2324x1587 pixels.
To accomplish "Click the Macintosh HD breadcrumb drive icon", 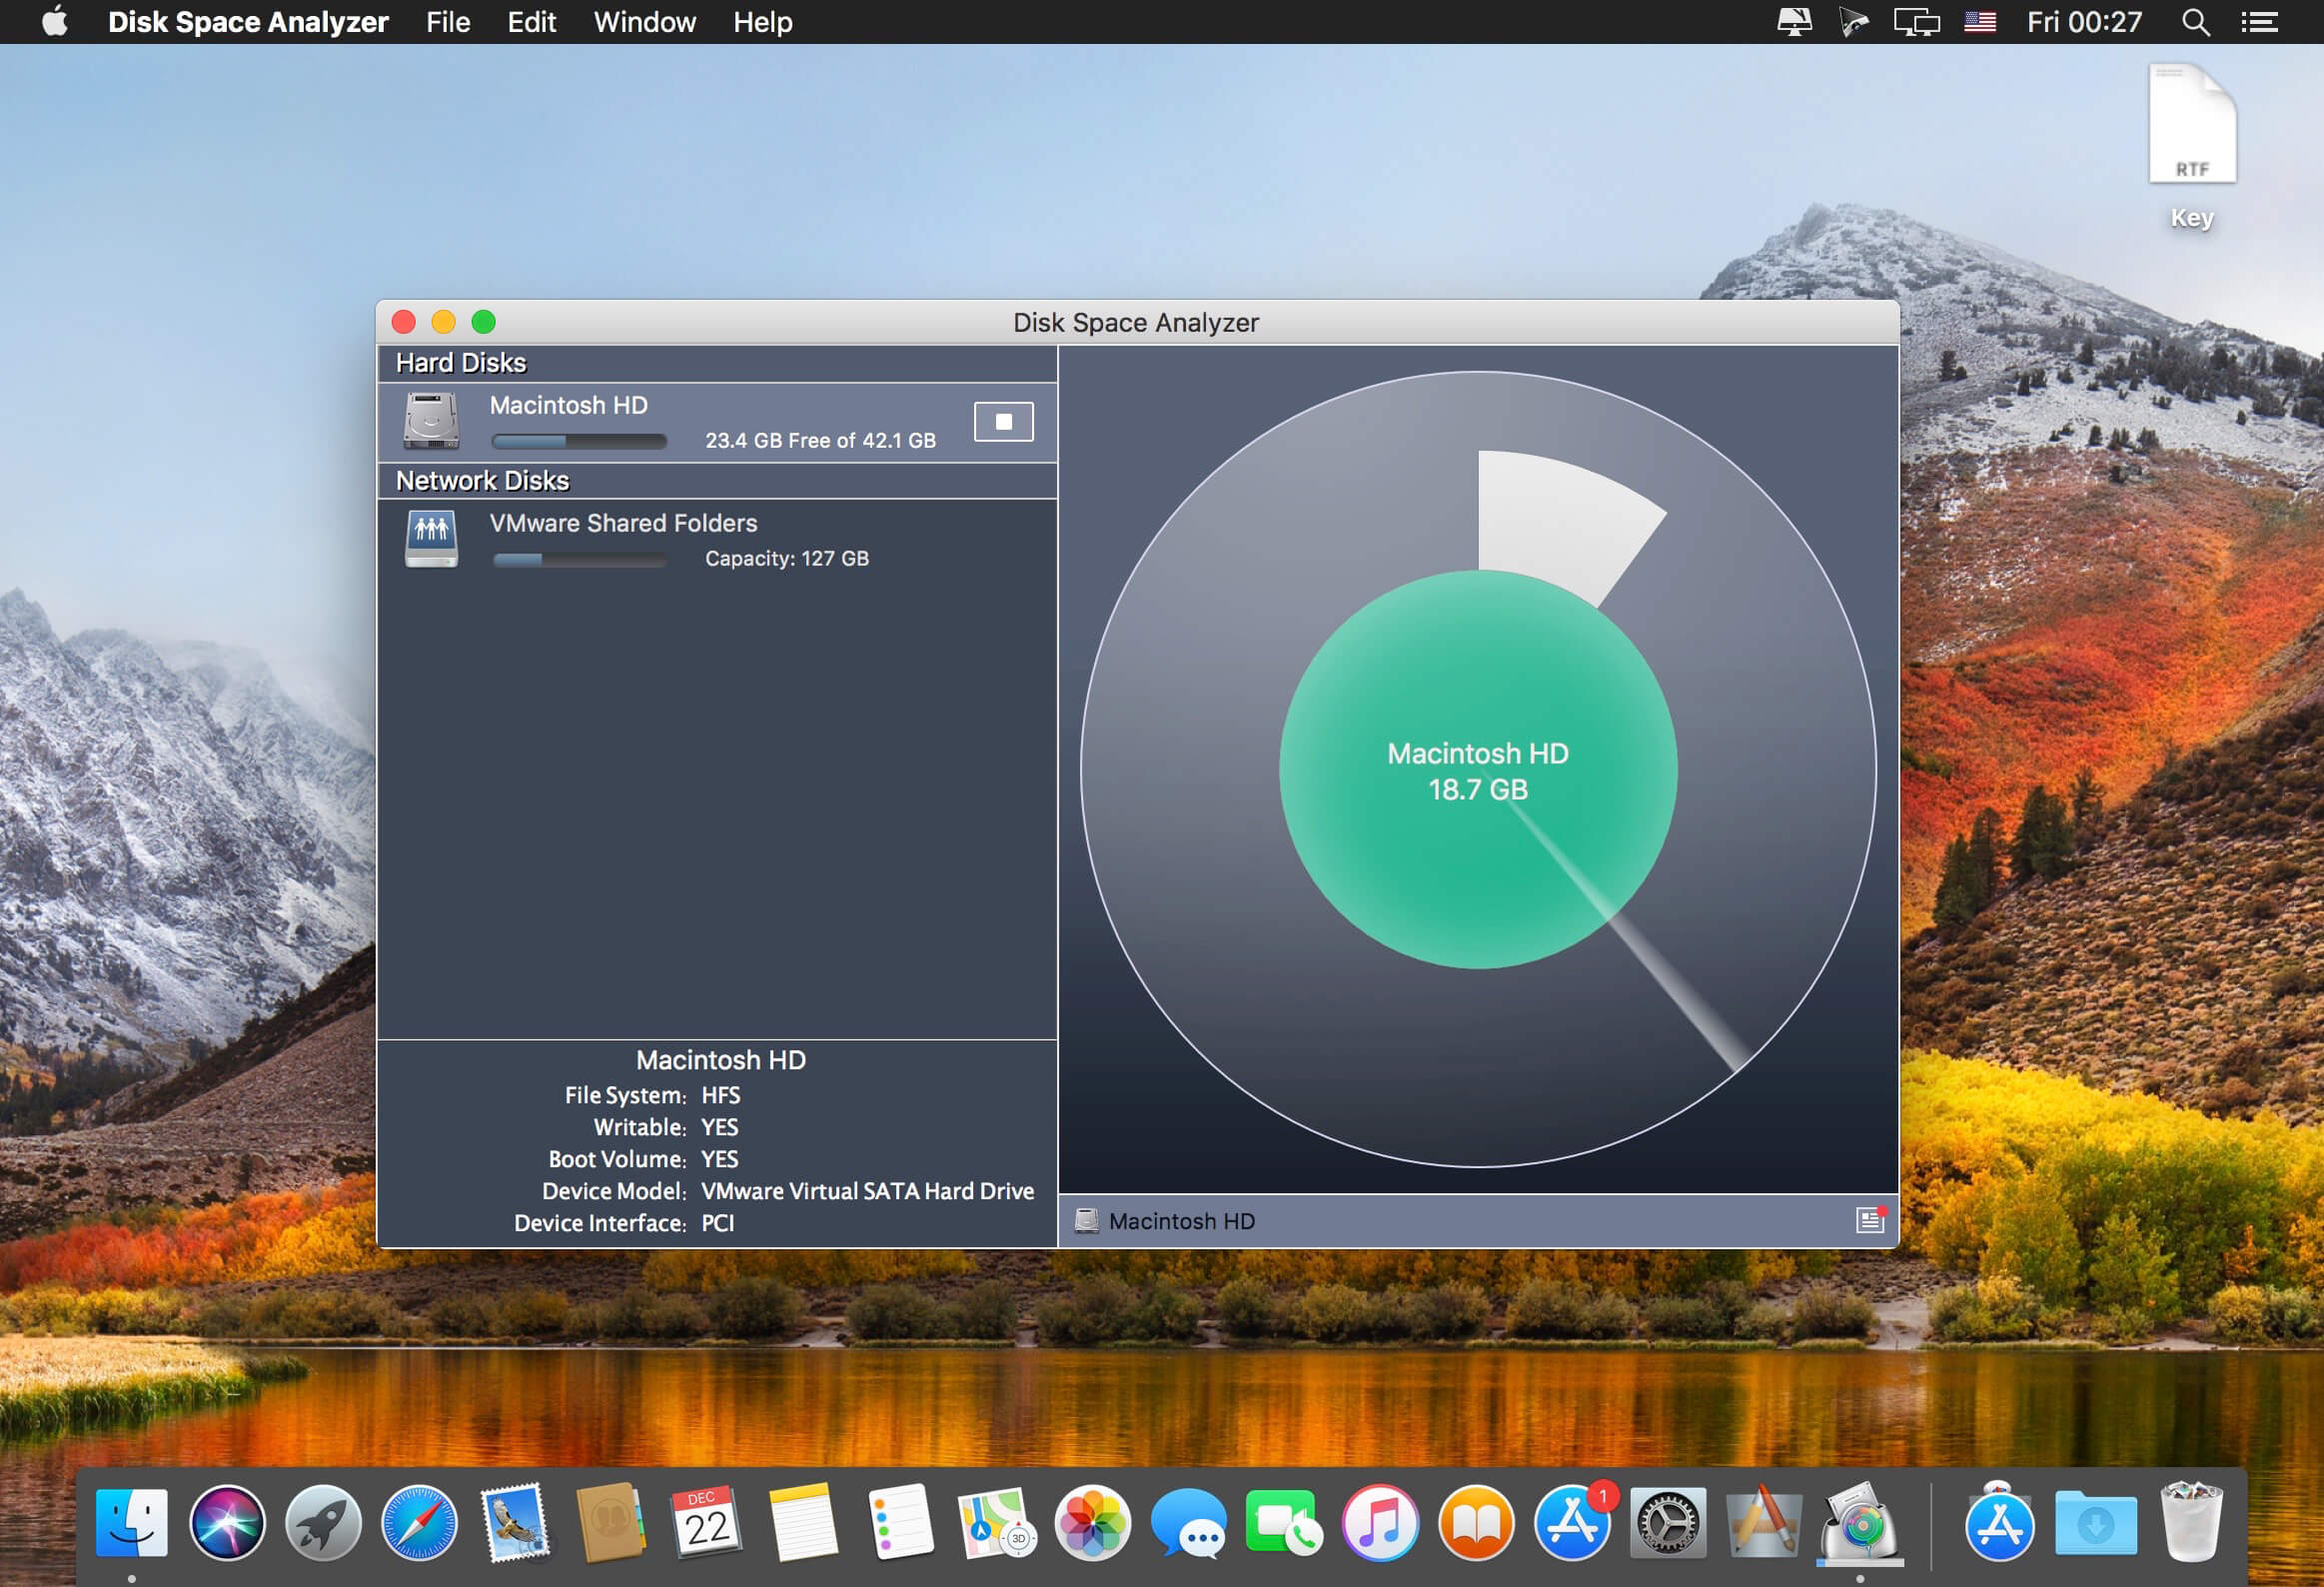I will [1086, 1221].
